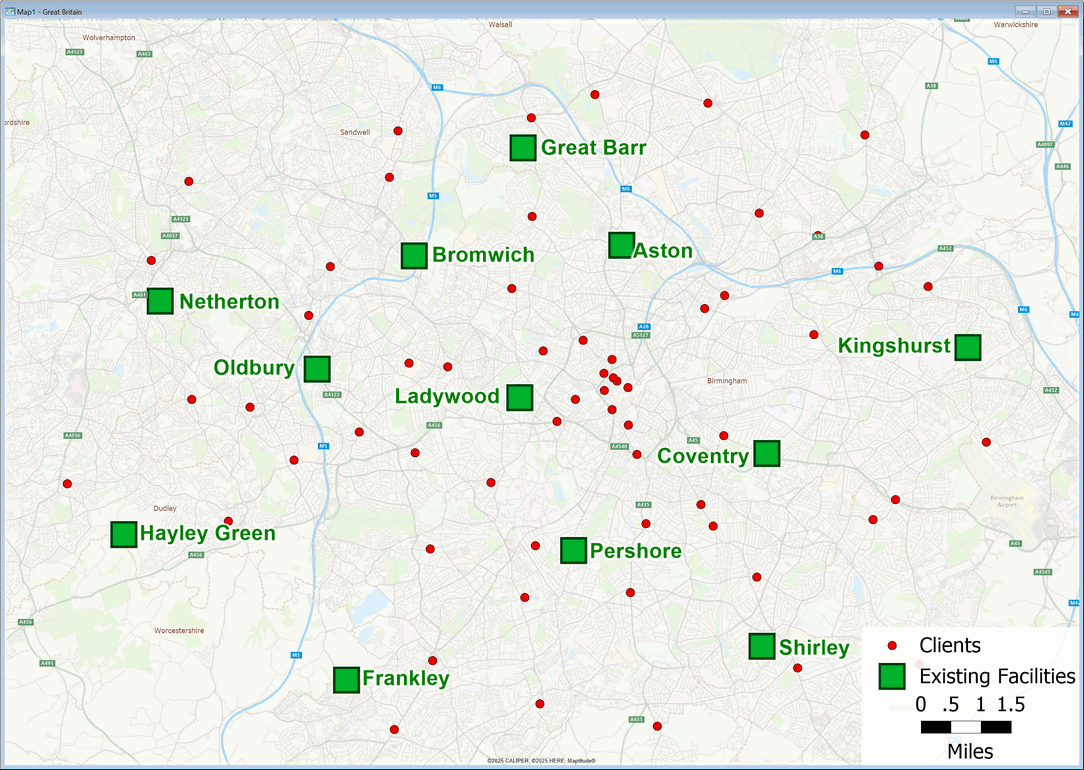The width and height of the screenshot is (1084, 770).
Task: Click the Great Barr label text
Action: 593,147
